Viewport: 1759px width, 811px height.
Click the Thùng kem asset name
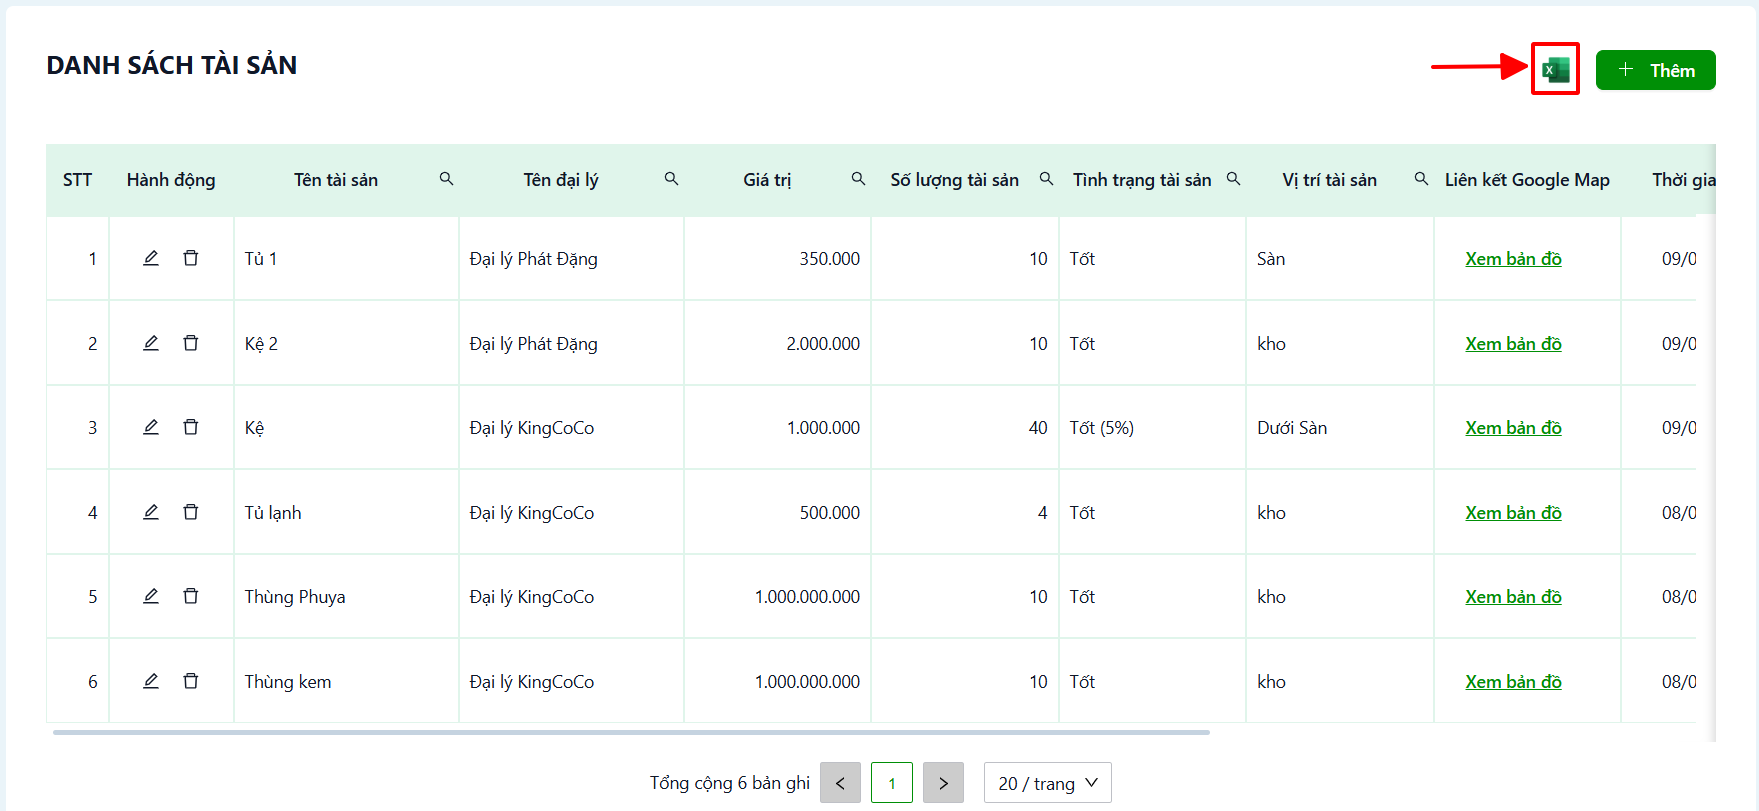288,682
